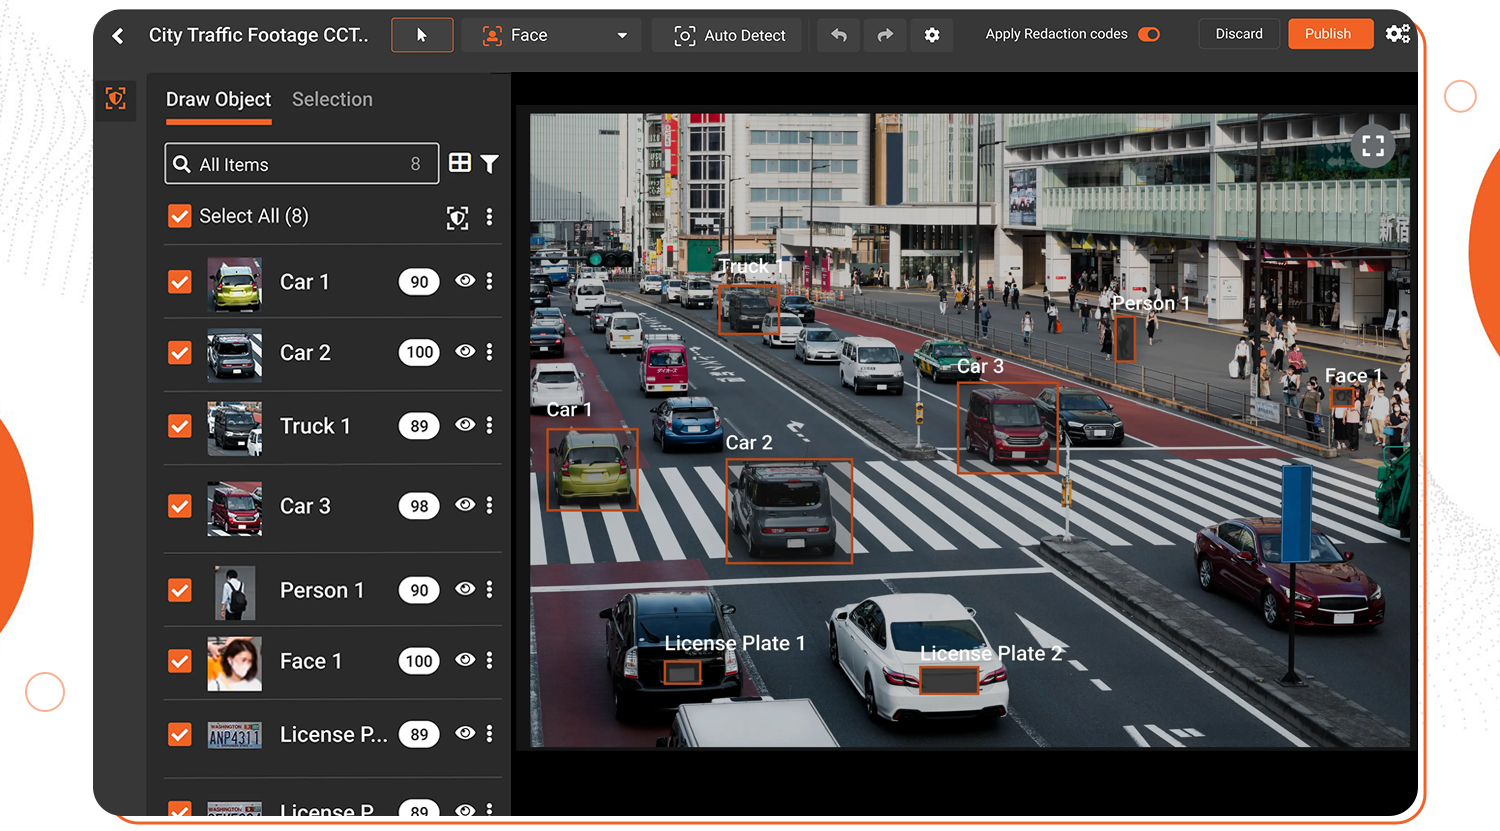Toggle Apply Redaction codes switch
Image resolution: width=1500 pixels, height=831 pixels.
1149,34
